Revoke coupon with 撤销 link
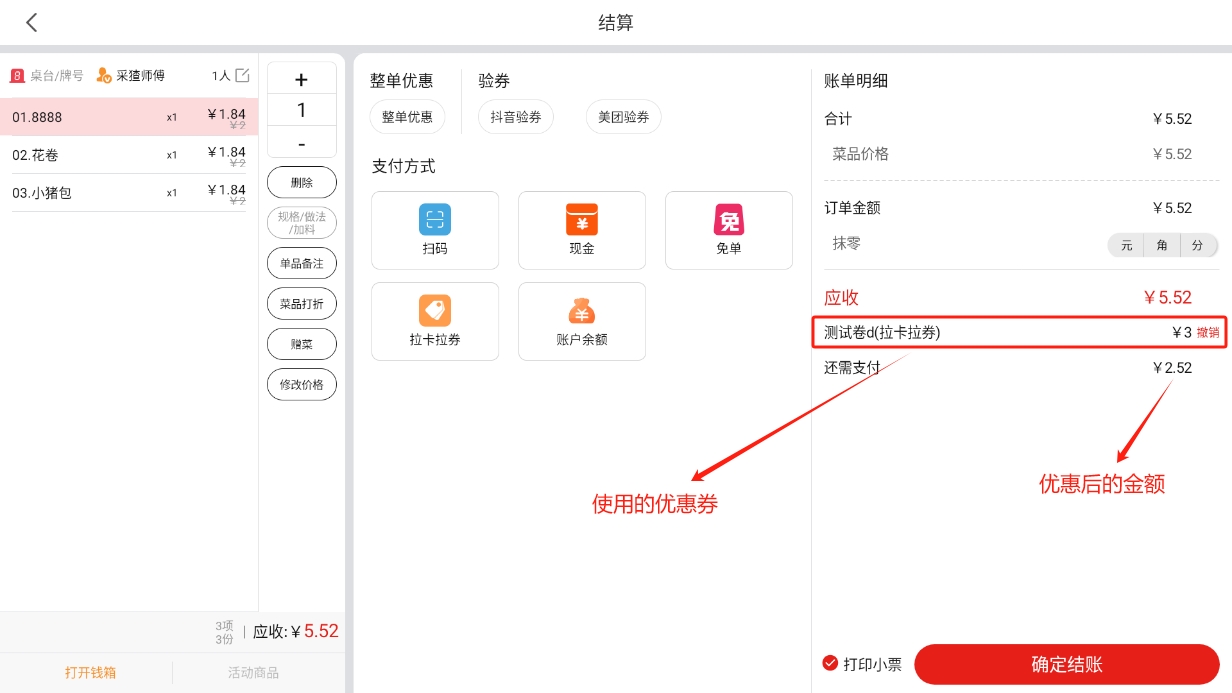The width and height of the screenshot is (1232, 693). [1208, 333]
